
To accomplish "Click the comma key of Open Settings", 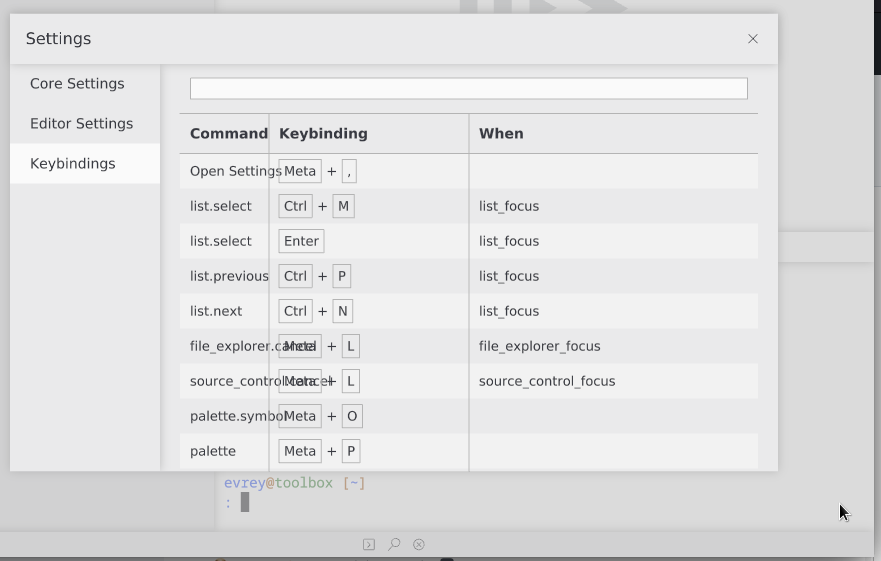I will pos(349,171).
